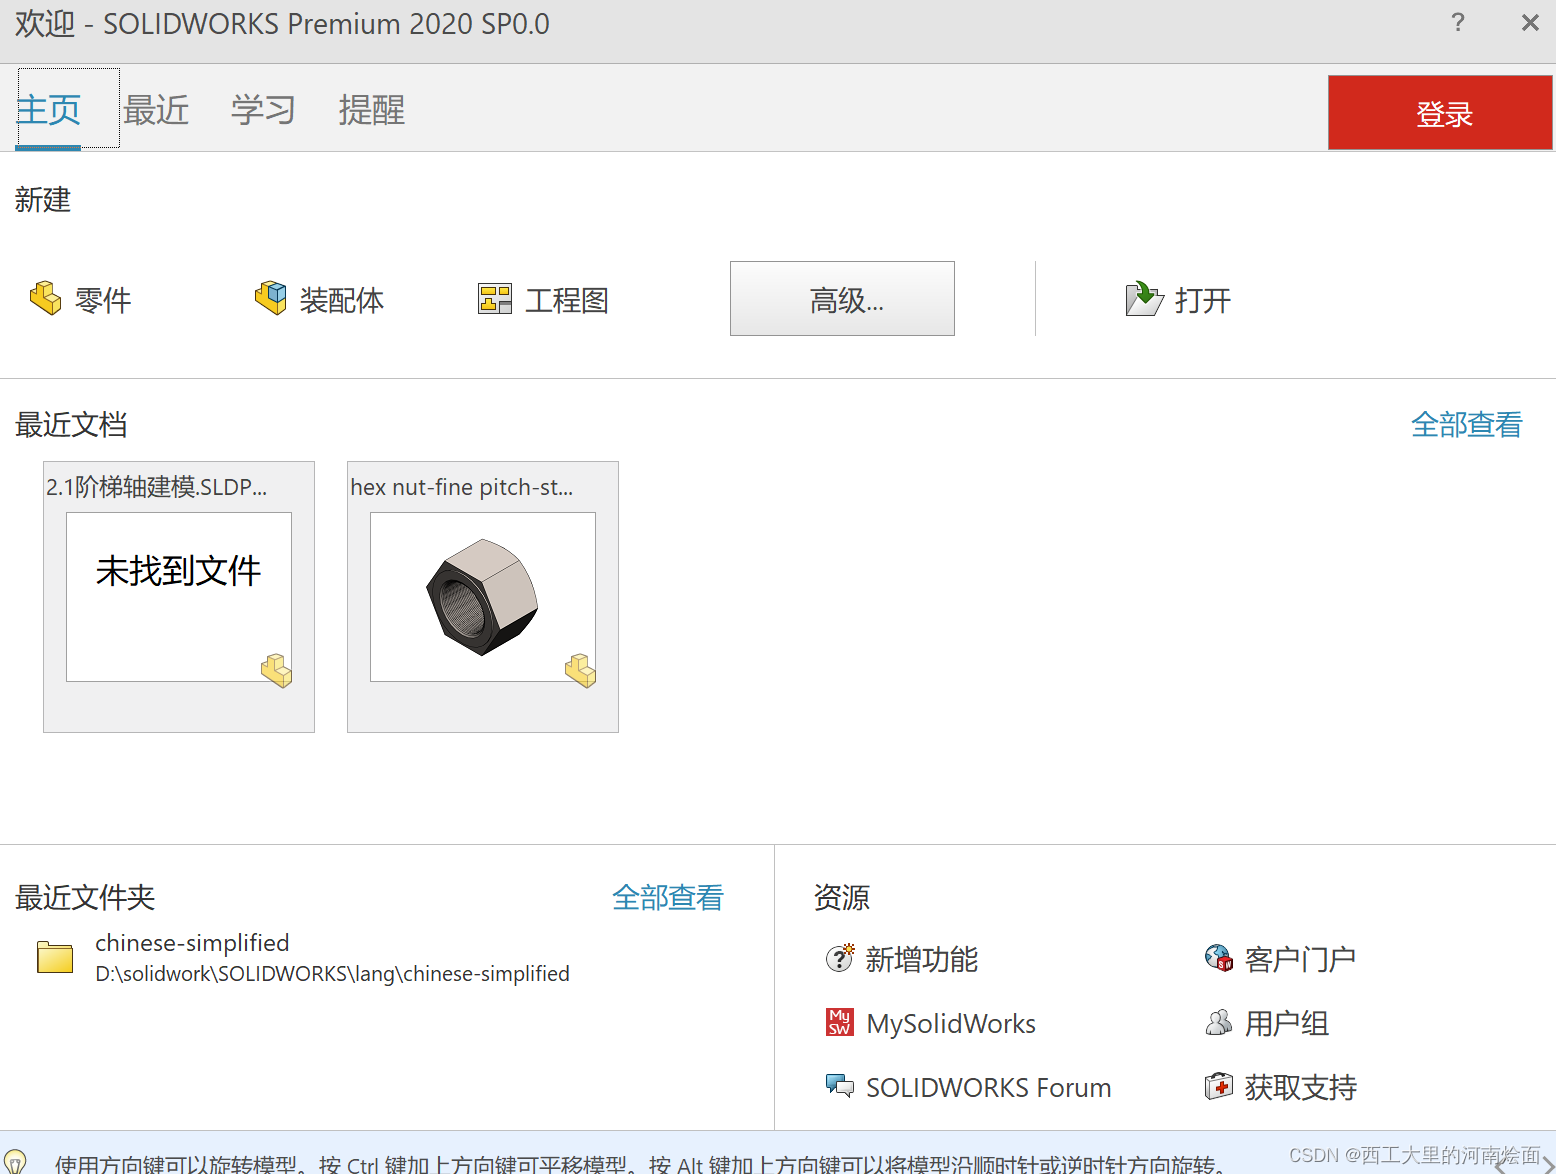
Task: Click the chinese-simplified folder icon
Action: (x=55, y=957)
